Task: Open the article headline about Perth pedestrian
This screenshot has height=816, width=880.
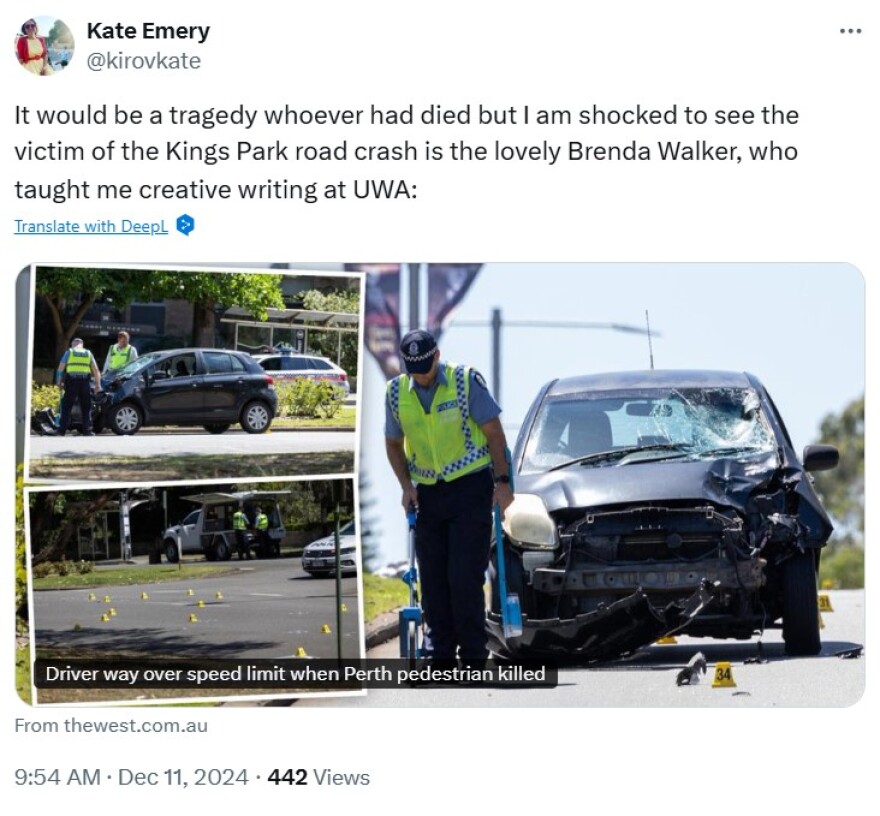Action: coord(295,673)
